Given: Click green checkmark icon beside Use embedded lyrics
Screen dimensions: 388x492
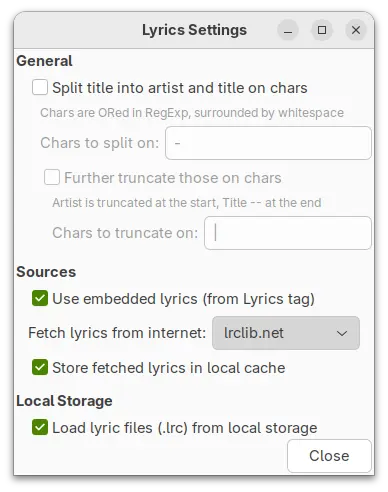Looking at the screenshot, I should point(40,298).
